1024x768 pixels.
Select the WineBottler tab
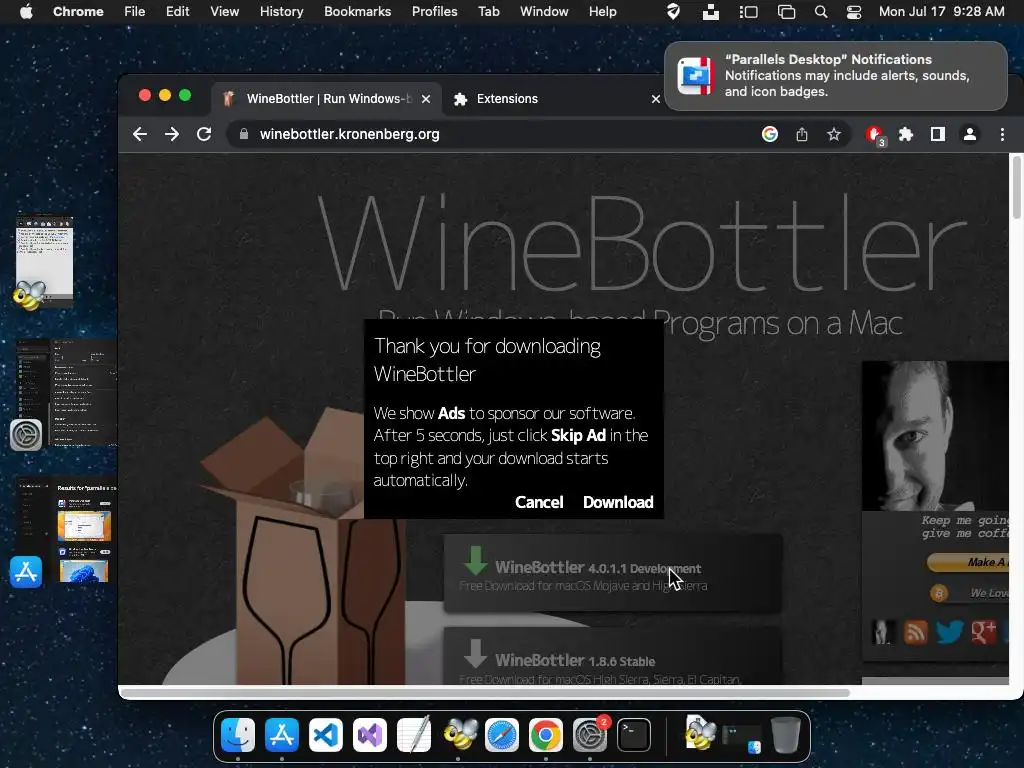tap(329, 99)
